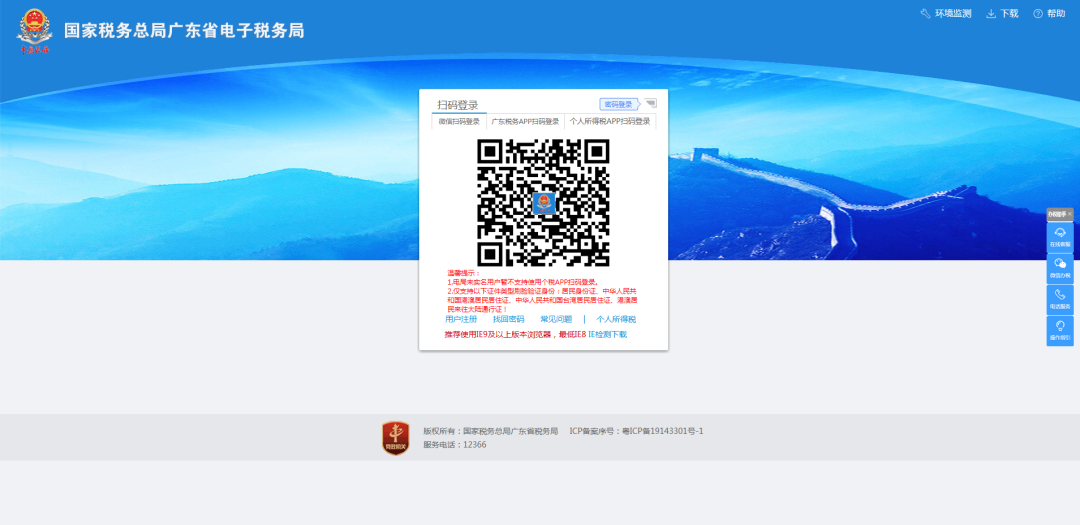Click the login QR code image
This screenshot has height=525, width=1080.
click(x=543, y=203)
